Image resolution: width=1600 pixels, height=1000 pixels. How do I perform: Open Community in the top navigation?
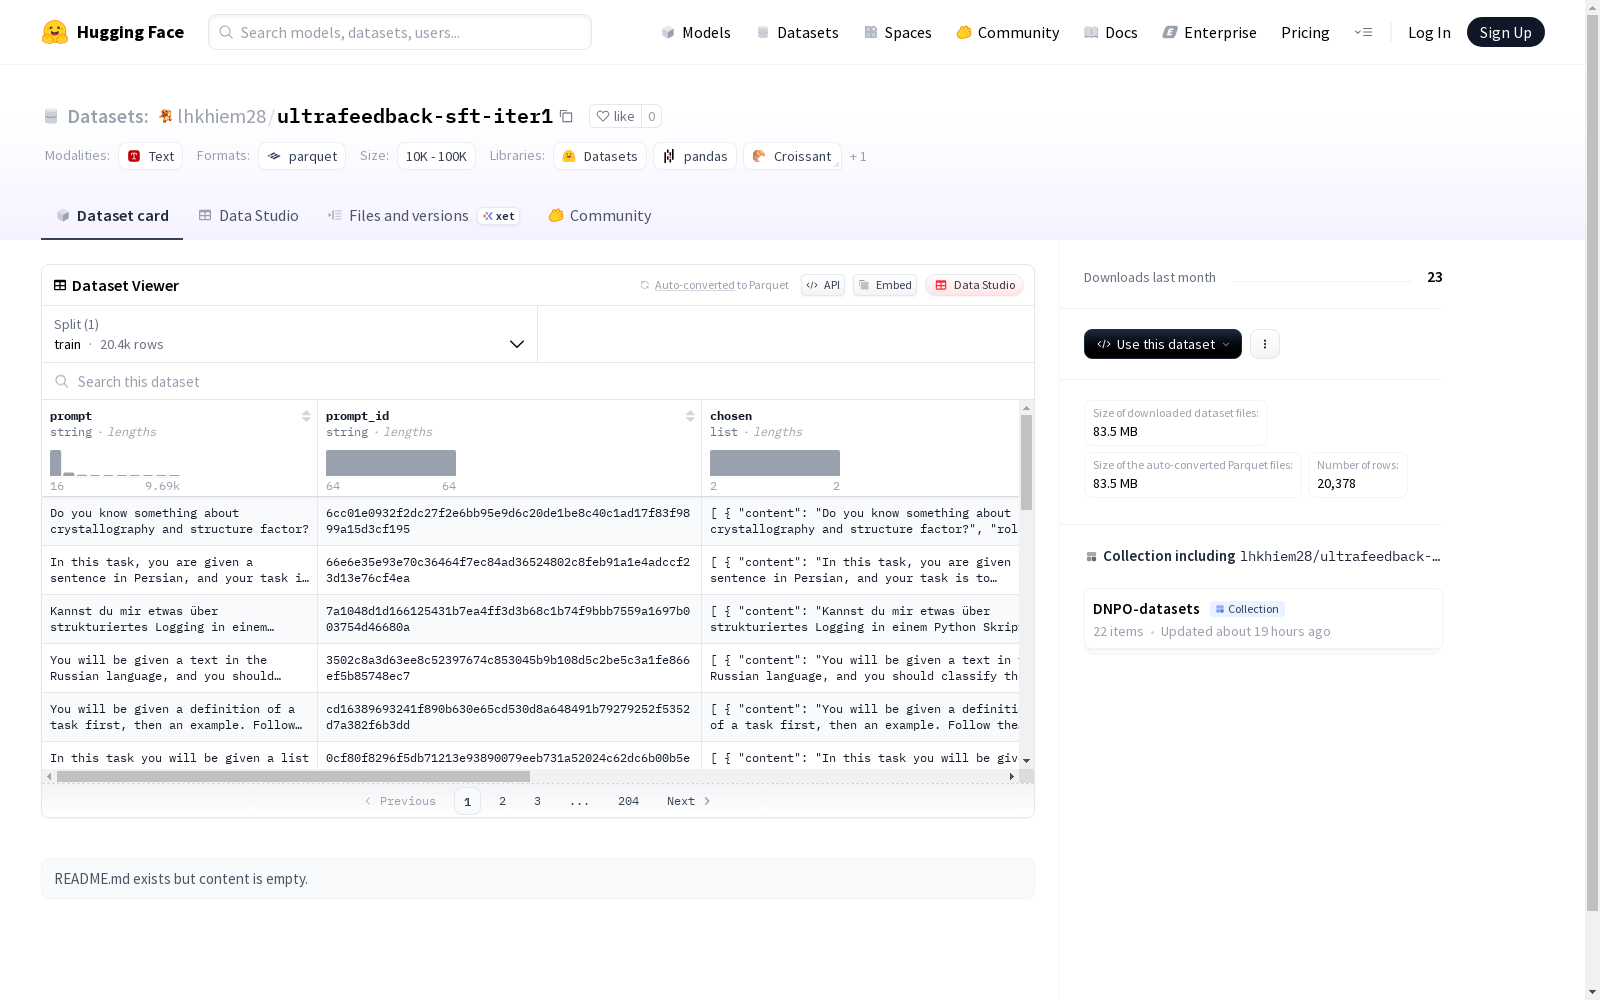point(1007,32)
